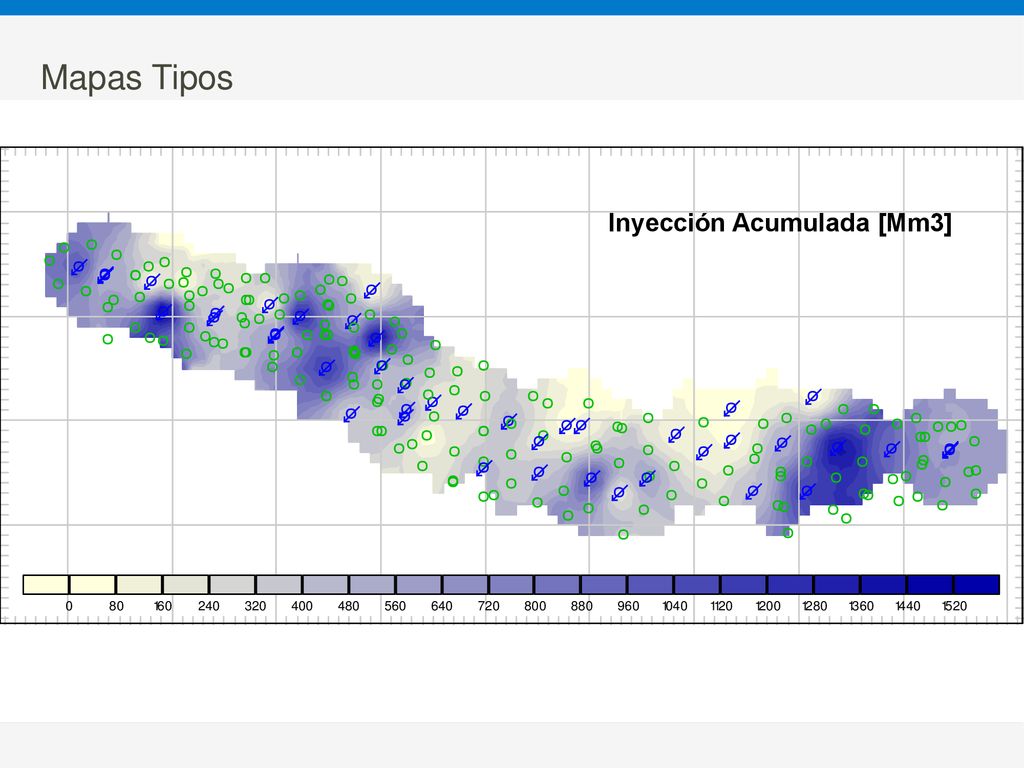This screenshot has width=1024, height=768.
Task: Click the legend label '1520'
Action: (x=954, y=606)
